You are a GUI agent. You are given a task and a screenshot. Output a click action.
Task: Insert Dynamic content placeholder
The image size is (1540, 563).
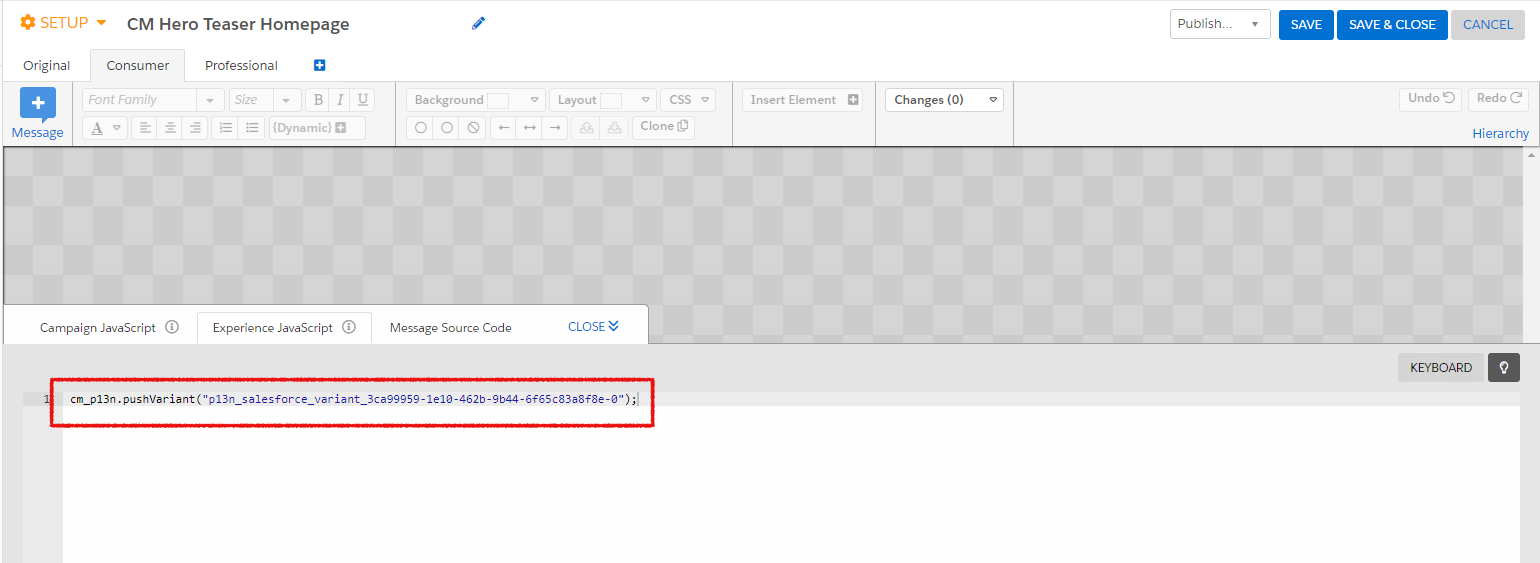pos(317,128)
